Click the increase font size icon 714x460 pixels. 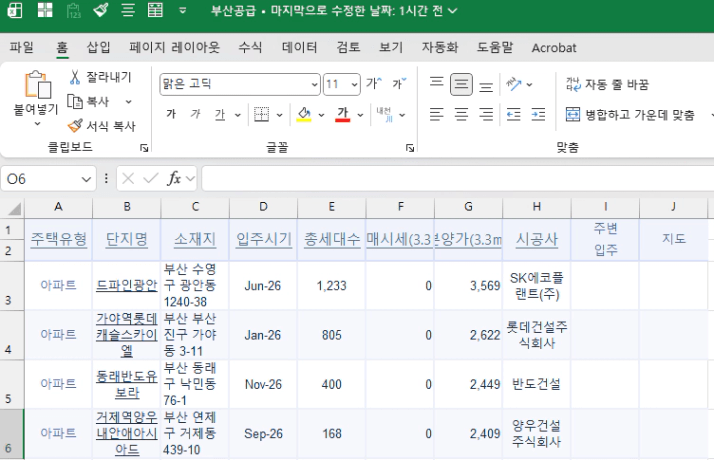pyautogui.click(x=373, y=84)
